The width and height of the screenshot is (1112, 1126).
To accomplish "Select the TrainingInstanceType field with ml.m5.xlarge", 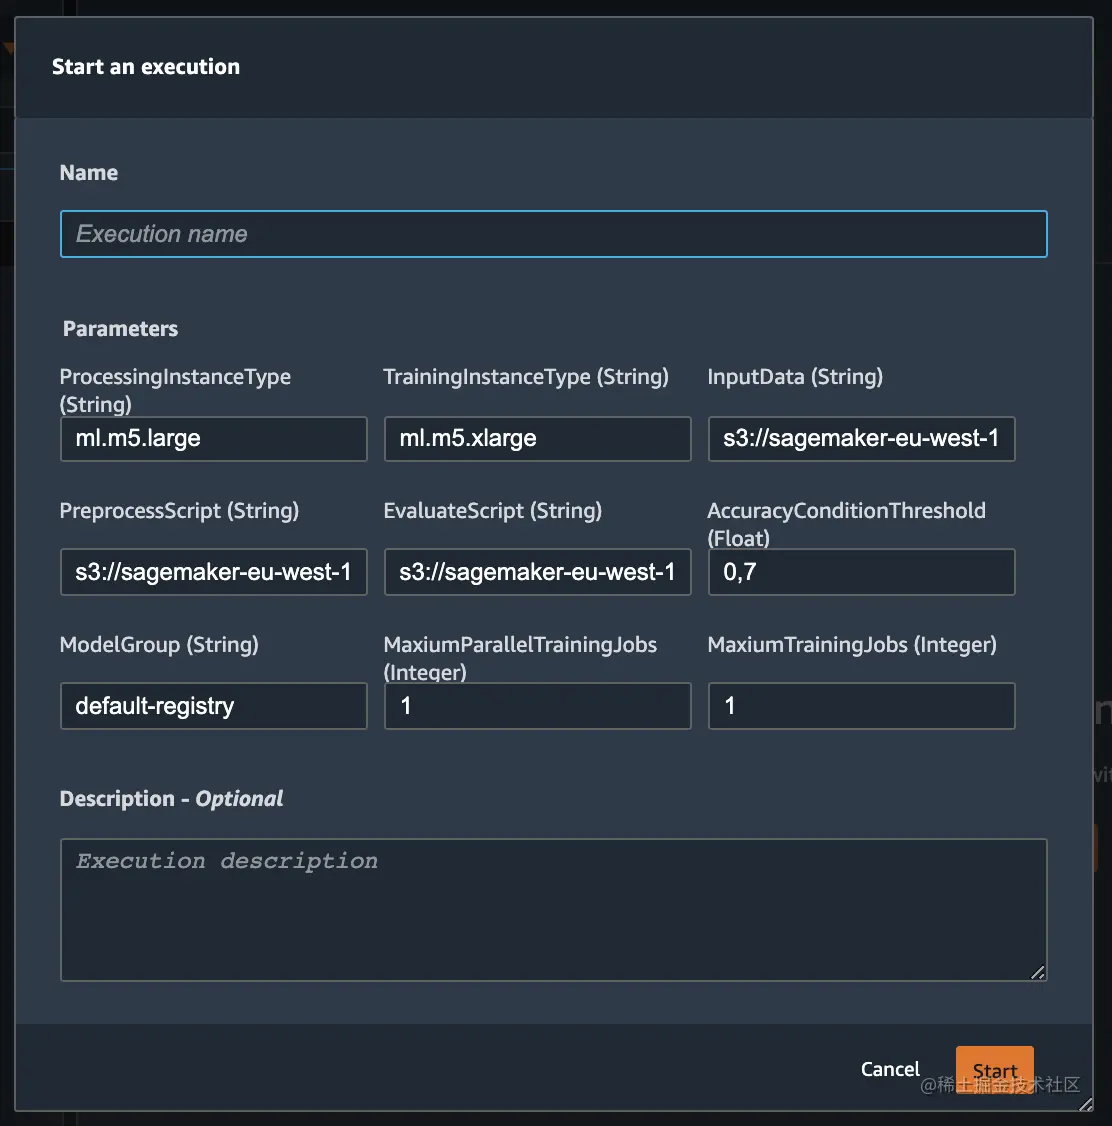I will tap(537, 439).
